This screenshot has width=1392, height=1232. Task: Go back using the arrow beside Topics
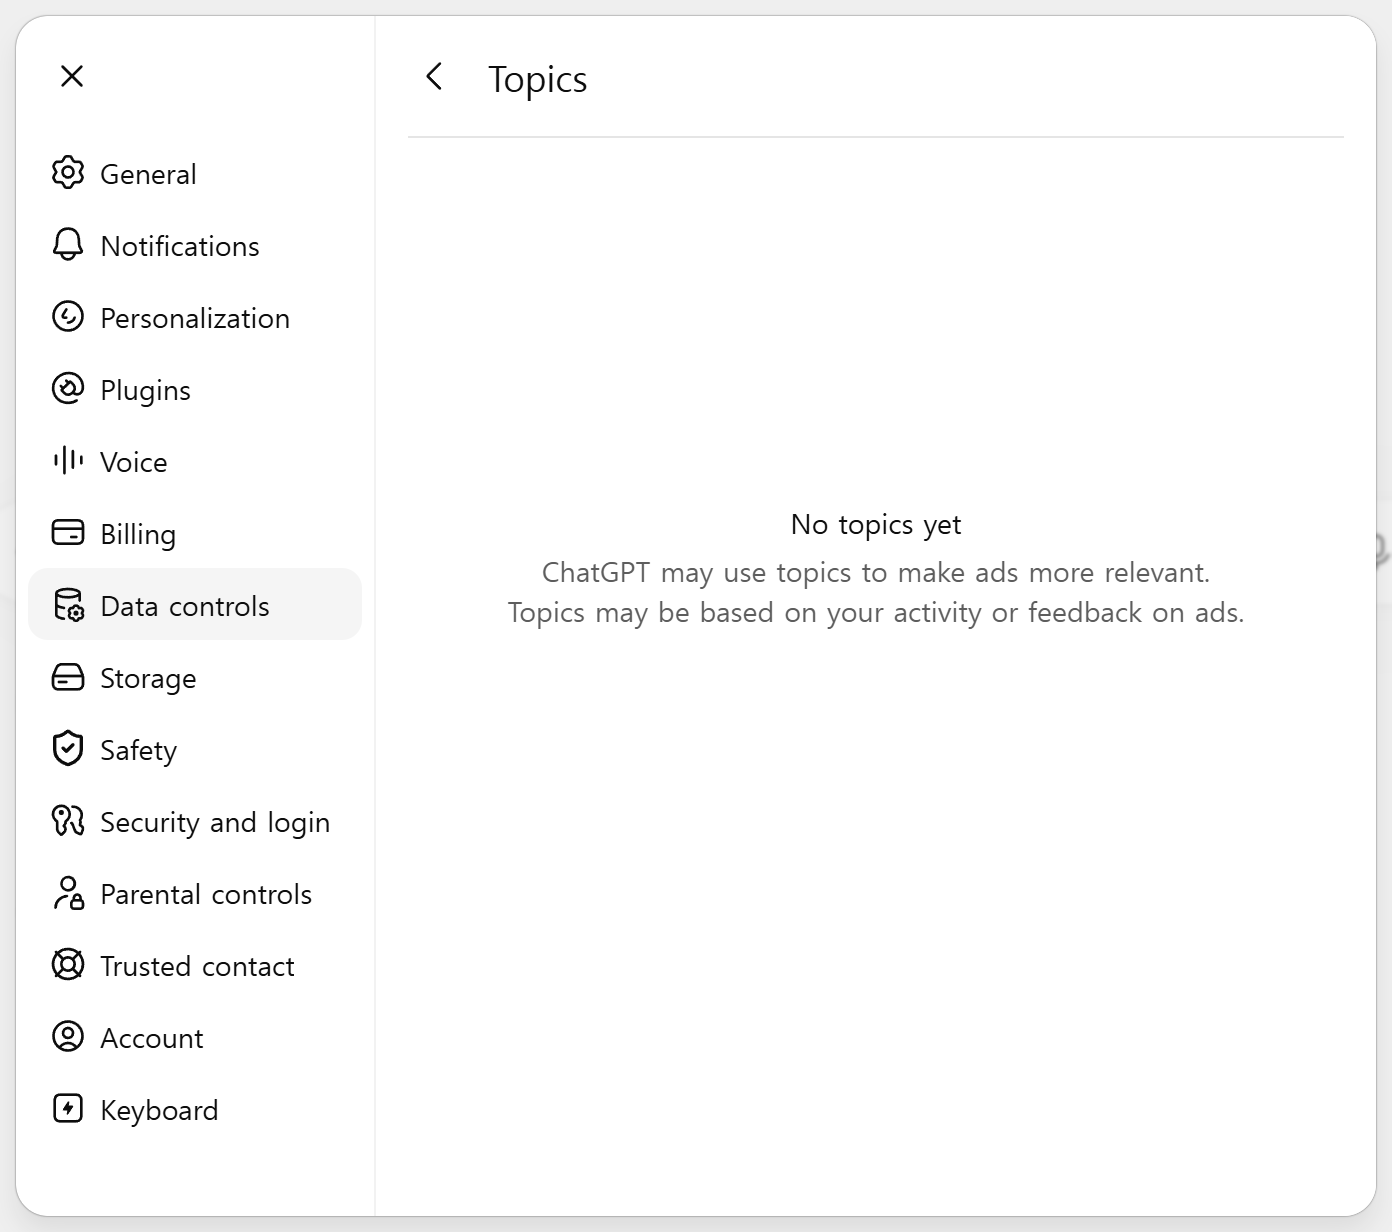(434, 76)
